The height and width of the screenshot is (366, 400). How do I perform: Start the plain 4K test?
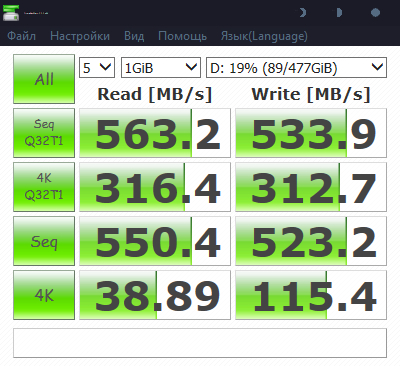tap(44, 295)
